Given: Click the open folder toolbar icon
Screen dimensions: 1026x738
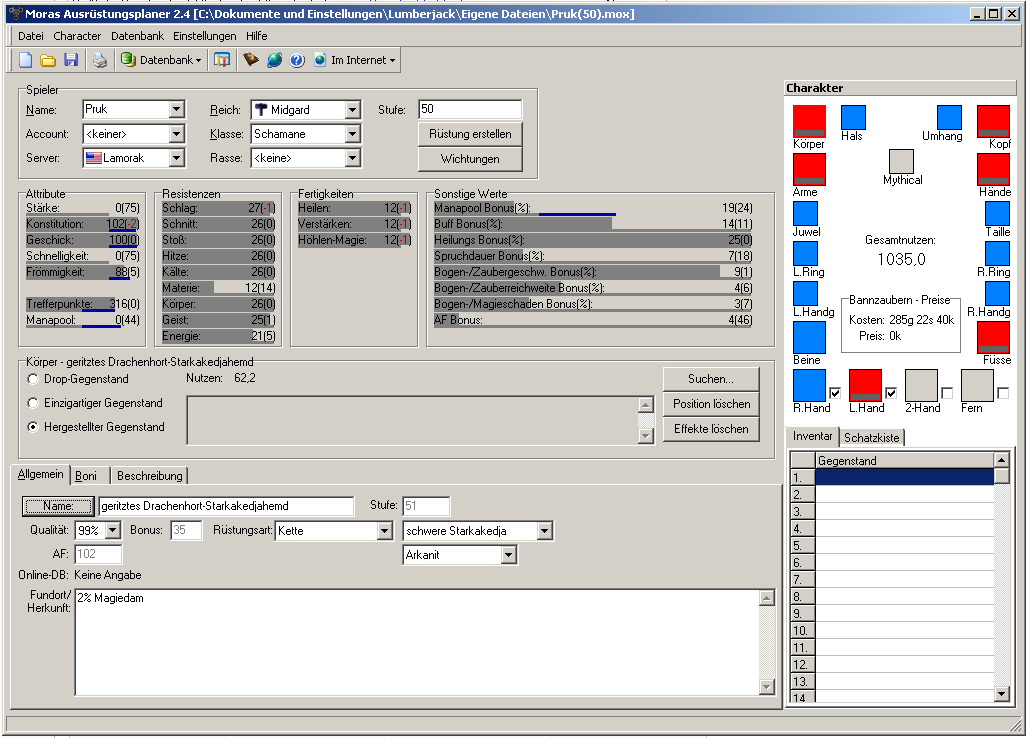Looking at the screenshot, I should pyautogui.click(x=49, y=60).
